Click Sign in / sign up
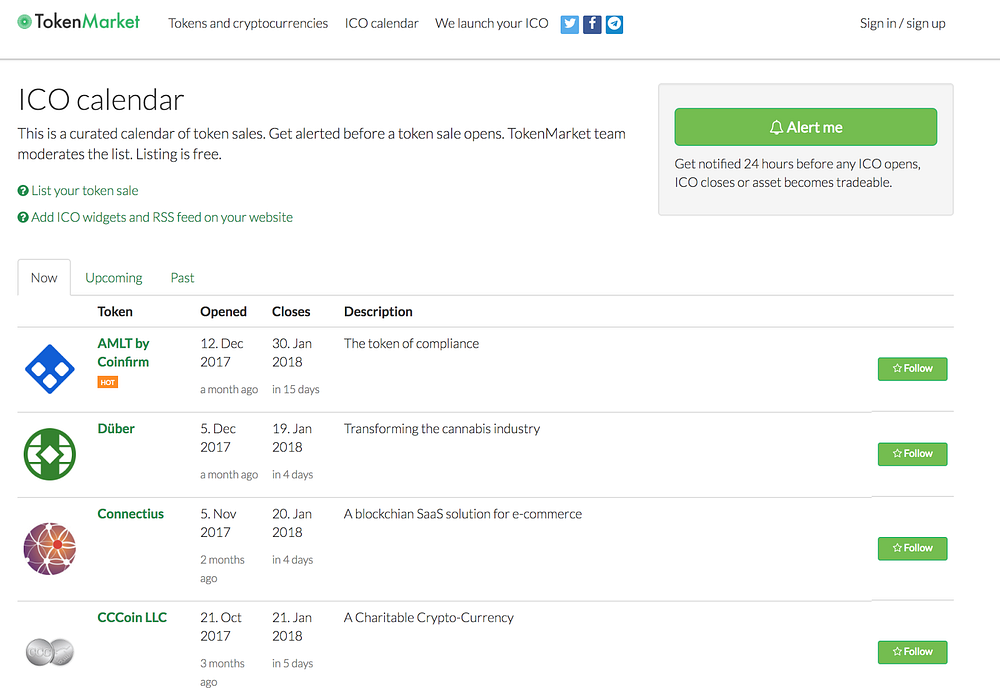The image size is (1000, 689). 902,23
